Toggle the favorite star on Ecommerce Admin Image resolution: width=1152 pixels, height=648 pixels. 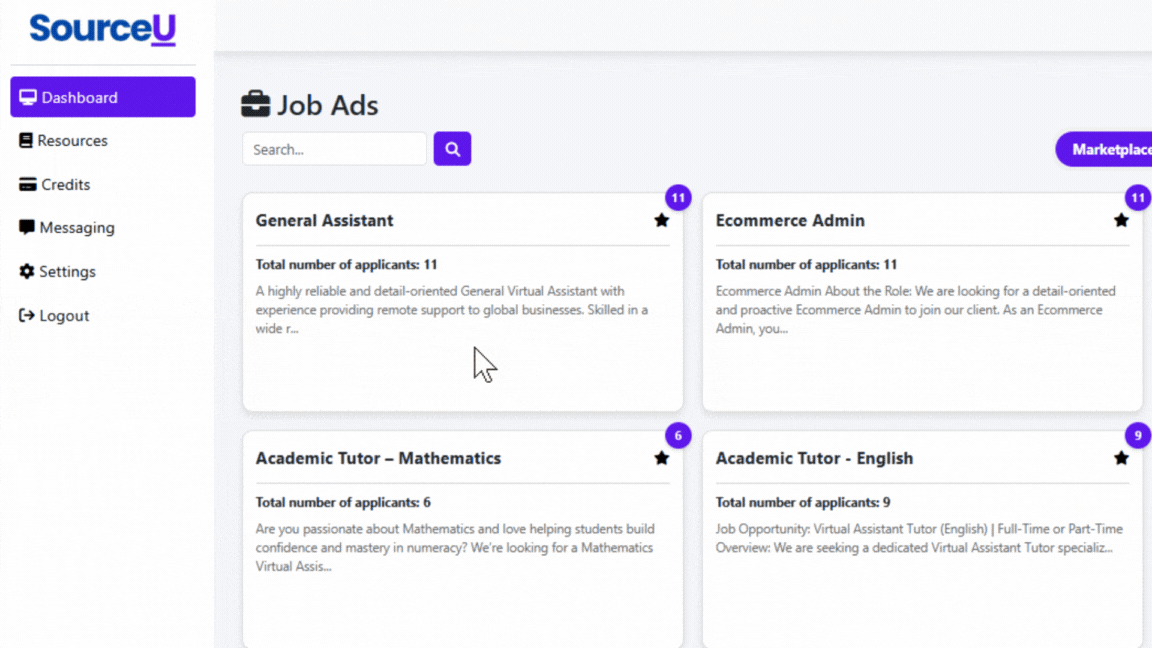click(1121, 220)
